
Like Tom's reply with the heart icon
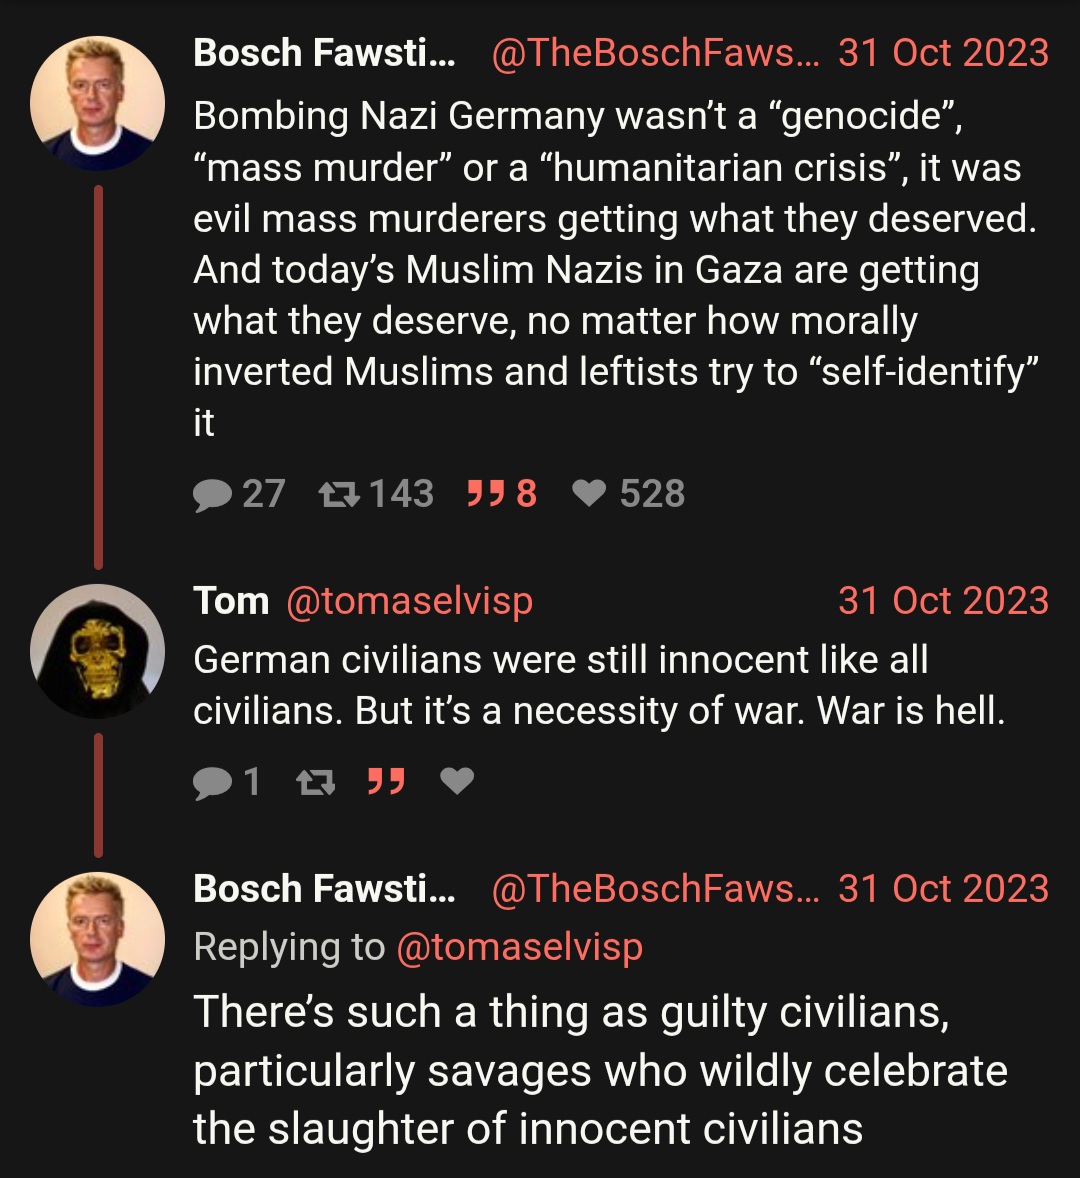click(457, 781)
